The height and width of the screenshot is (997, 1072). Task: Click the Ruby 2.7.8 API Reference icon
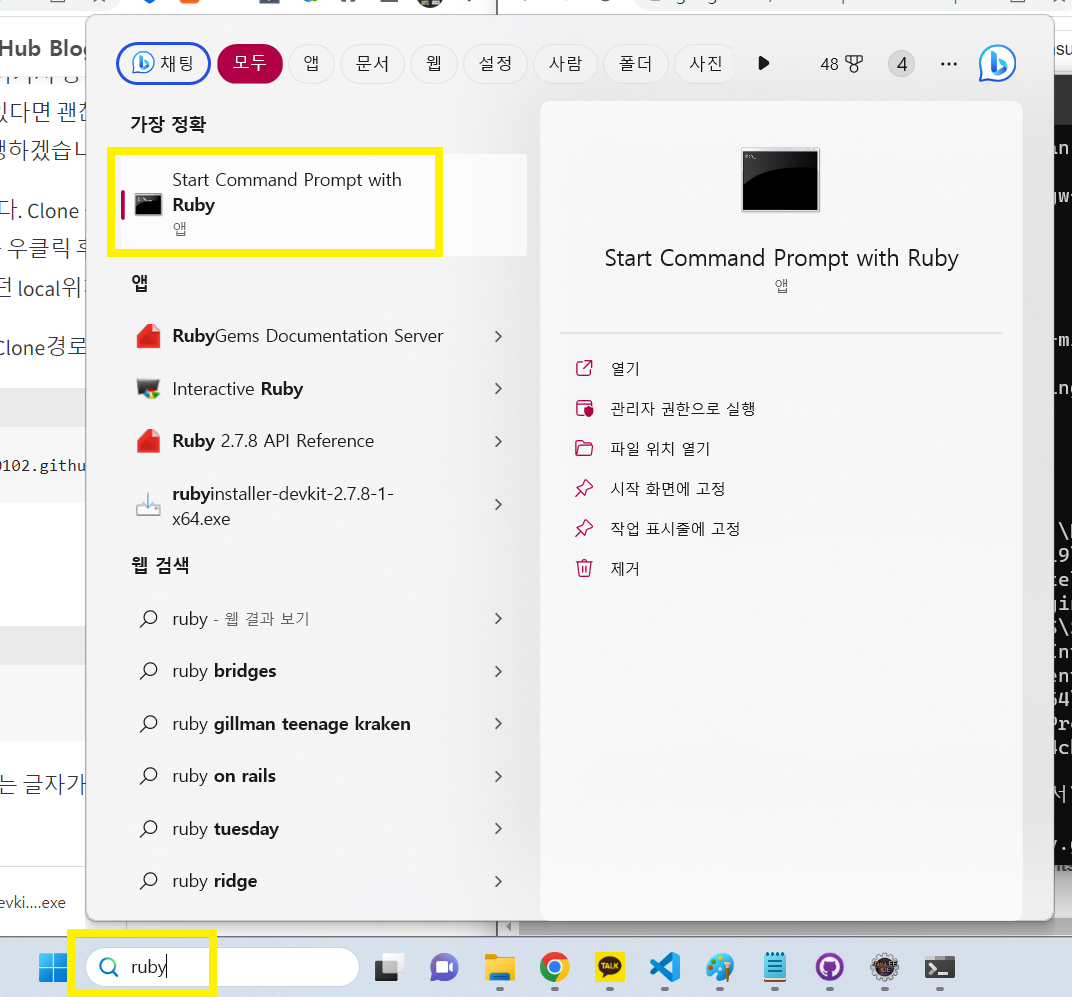click(148, 441)
